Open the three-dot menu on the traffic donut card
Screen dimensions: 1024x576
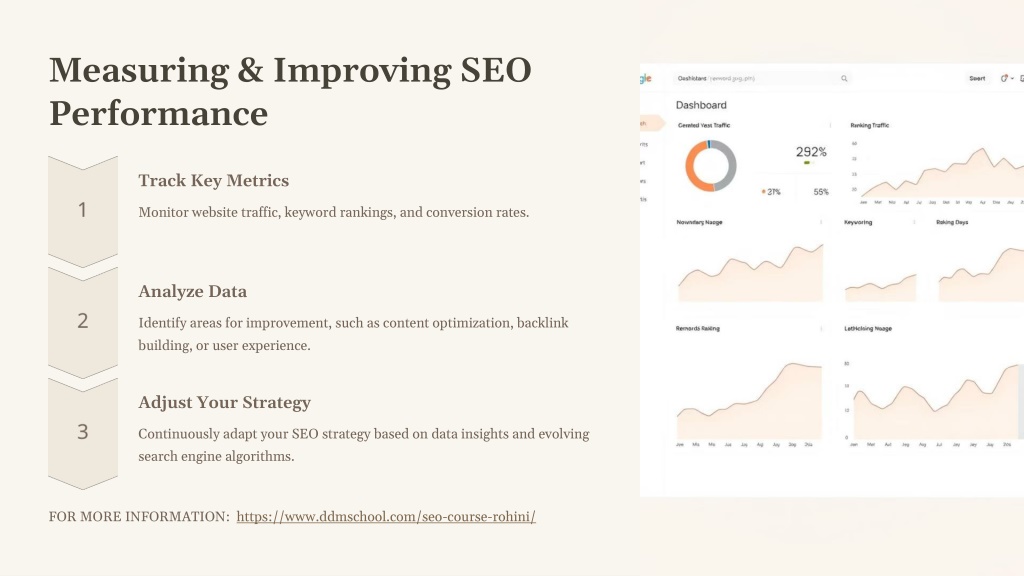point(830,125)
